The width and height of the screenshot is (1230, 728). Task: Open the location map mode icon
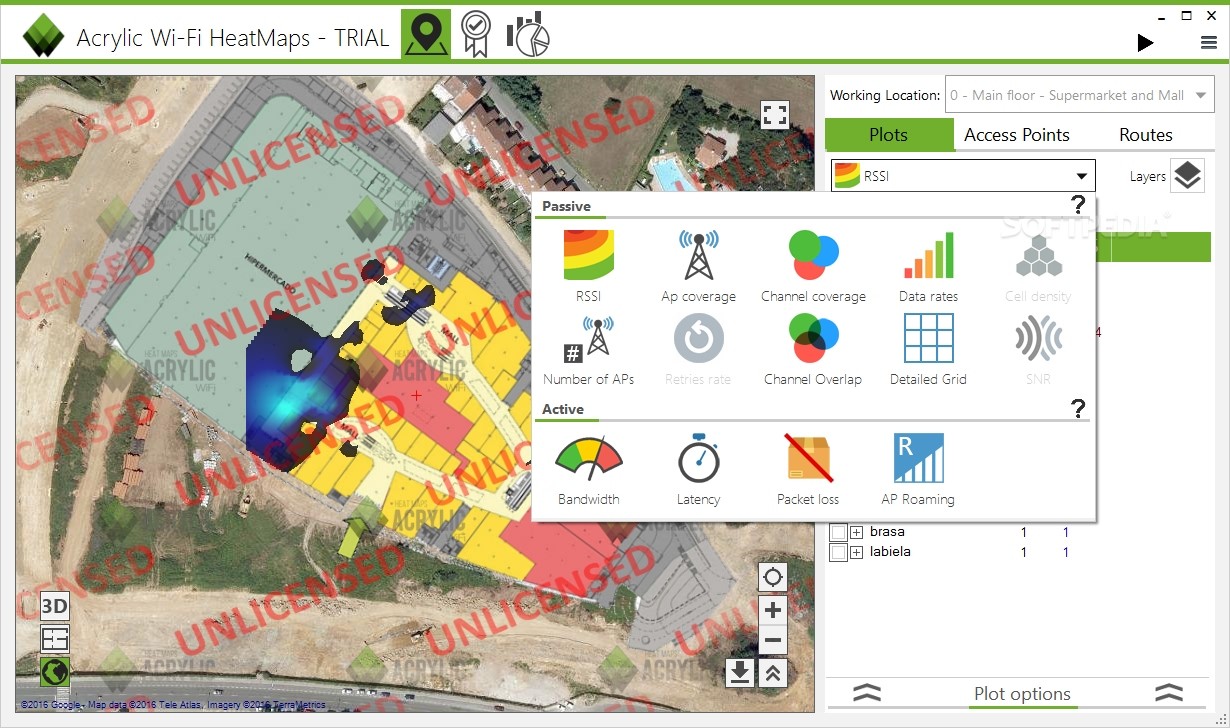(426, 34)
